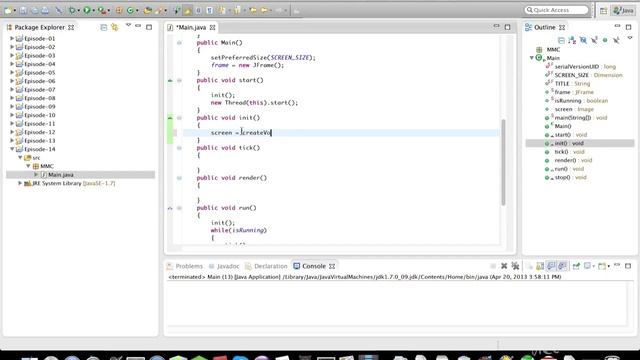Expand the Episode-01 project
The image size is (640, 360).
tap(12, 38)
